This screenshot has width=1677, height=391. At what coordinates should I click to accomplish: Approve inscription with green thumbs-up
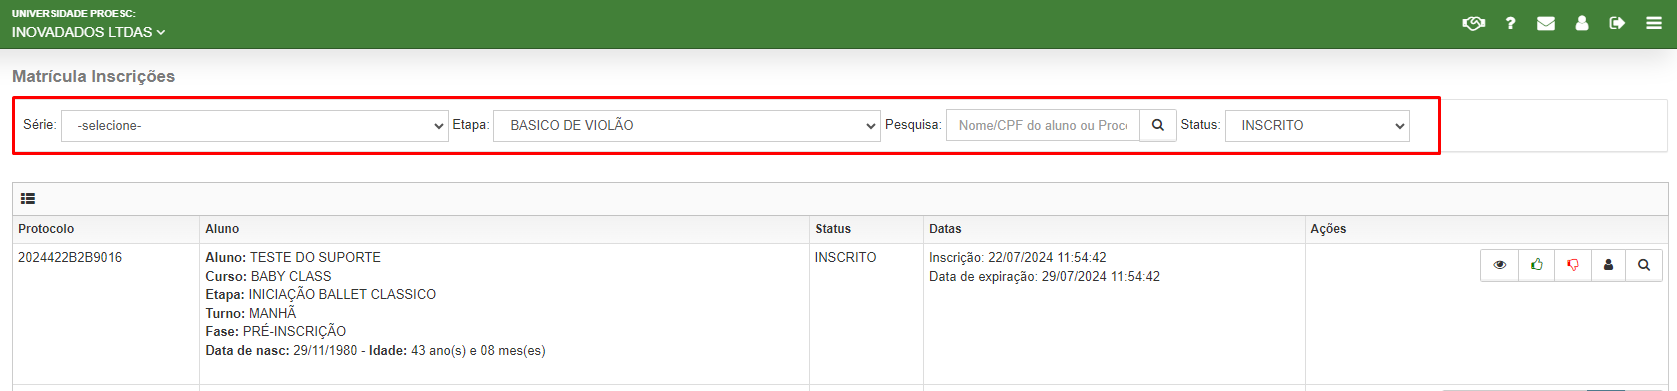point(1537,265)
